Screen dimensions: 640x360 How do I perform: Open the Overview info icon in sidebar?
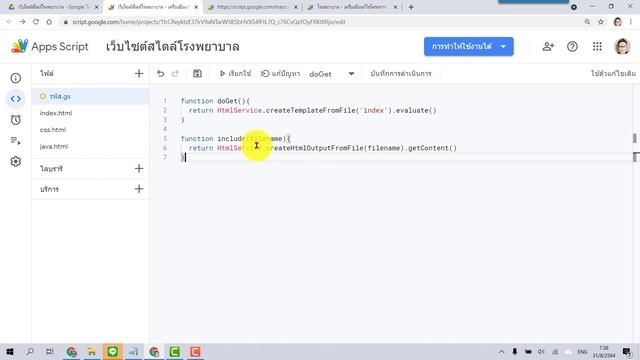16,78
